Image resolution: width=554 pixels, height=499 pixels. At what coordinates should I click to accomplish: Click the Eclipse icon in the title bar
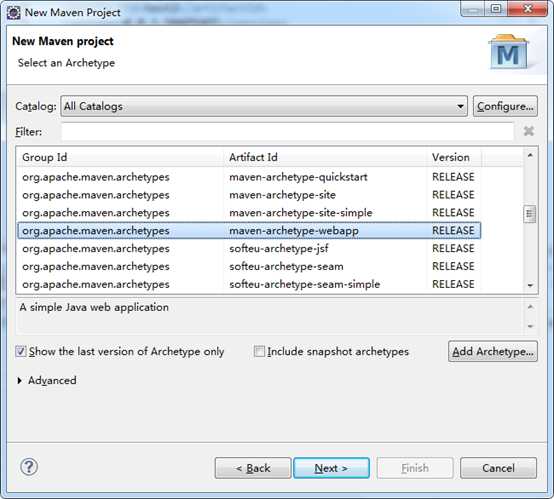(x=13, y=13)
